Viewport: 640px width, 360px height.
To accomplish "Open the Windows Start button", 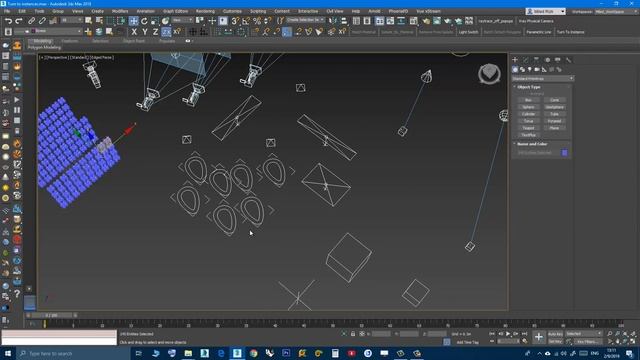I will point(7,353).
